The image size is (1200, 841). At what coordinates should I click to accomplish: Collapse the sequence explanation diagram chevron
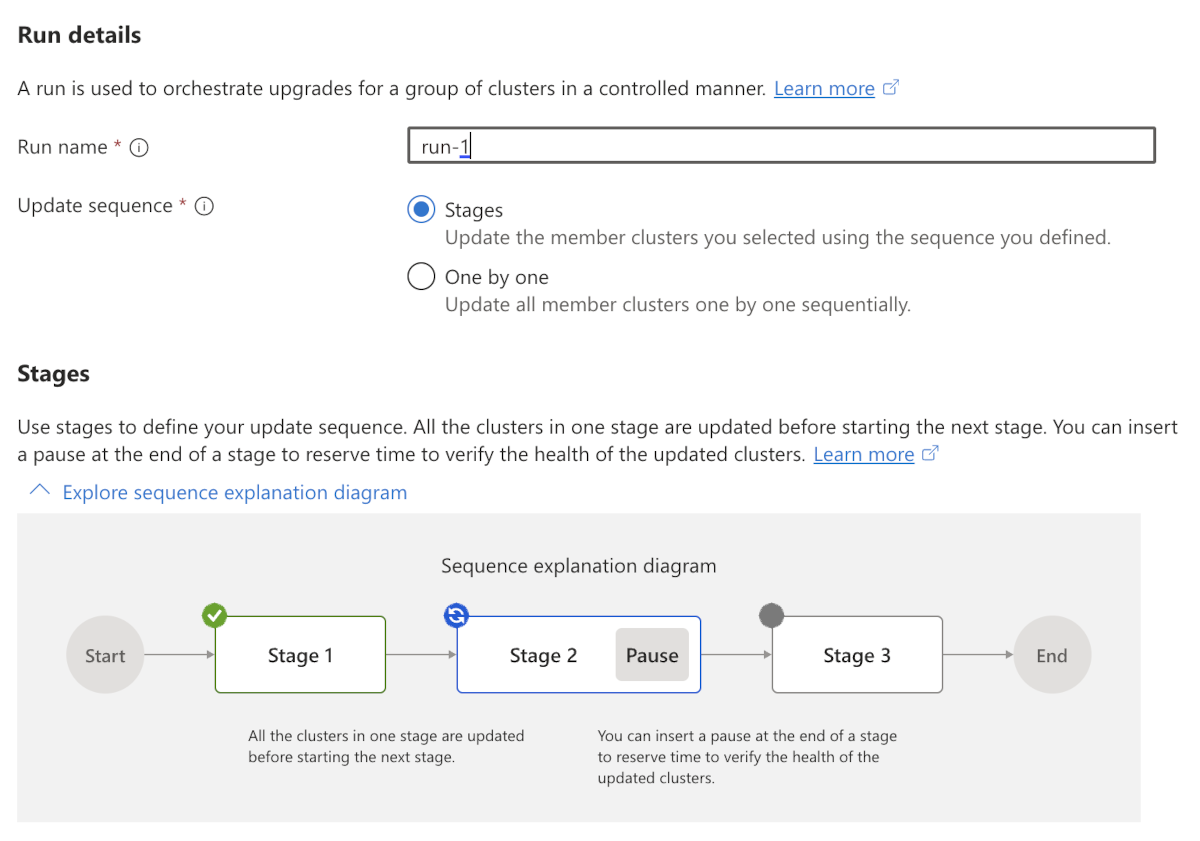tap(39, 492)
